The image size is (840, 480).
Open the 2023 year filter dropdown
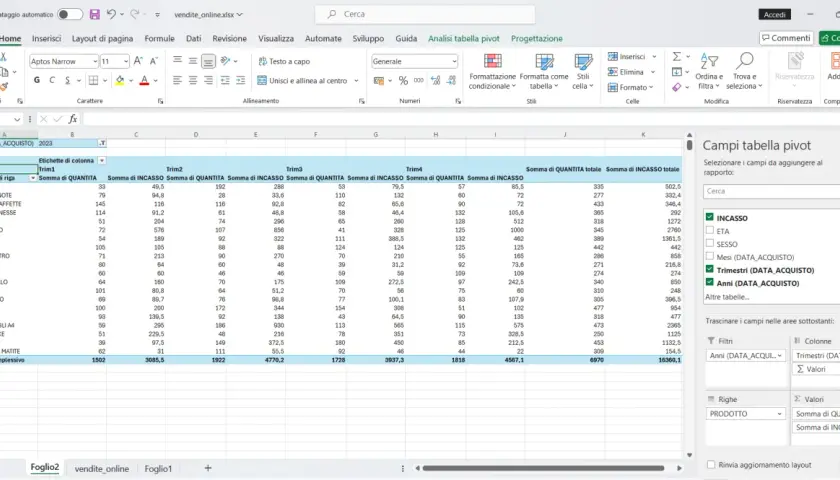click(102, 144)
